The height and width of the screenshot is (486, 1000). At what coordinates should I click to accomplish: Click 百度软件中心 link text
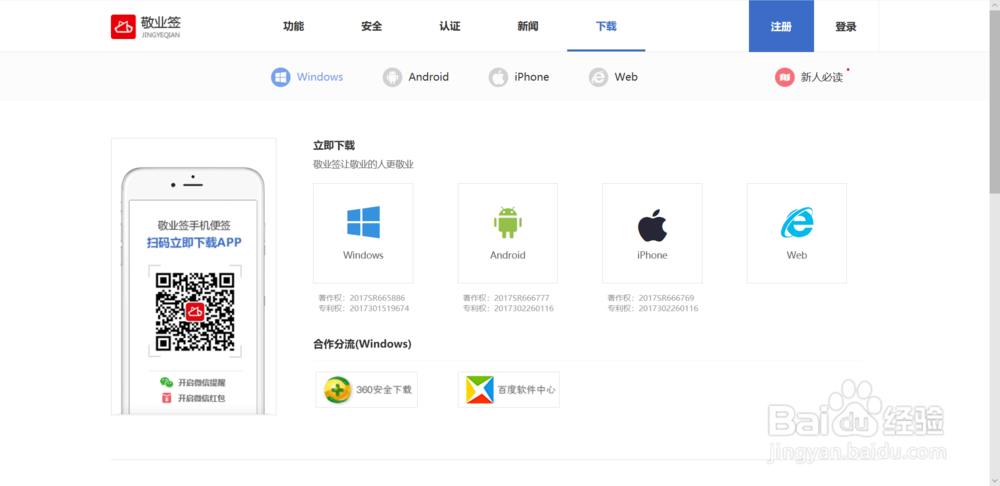point(527,390)
